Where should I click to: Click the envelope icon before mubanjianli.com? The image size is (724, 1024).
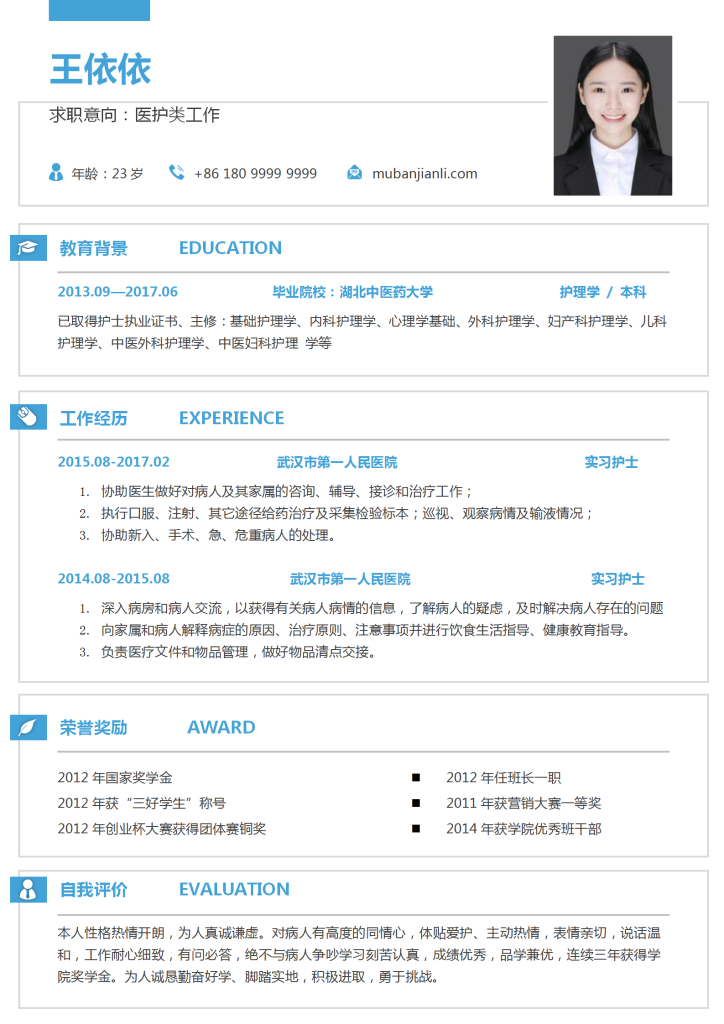[x=354, y=173]
